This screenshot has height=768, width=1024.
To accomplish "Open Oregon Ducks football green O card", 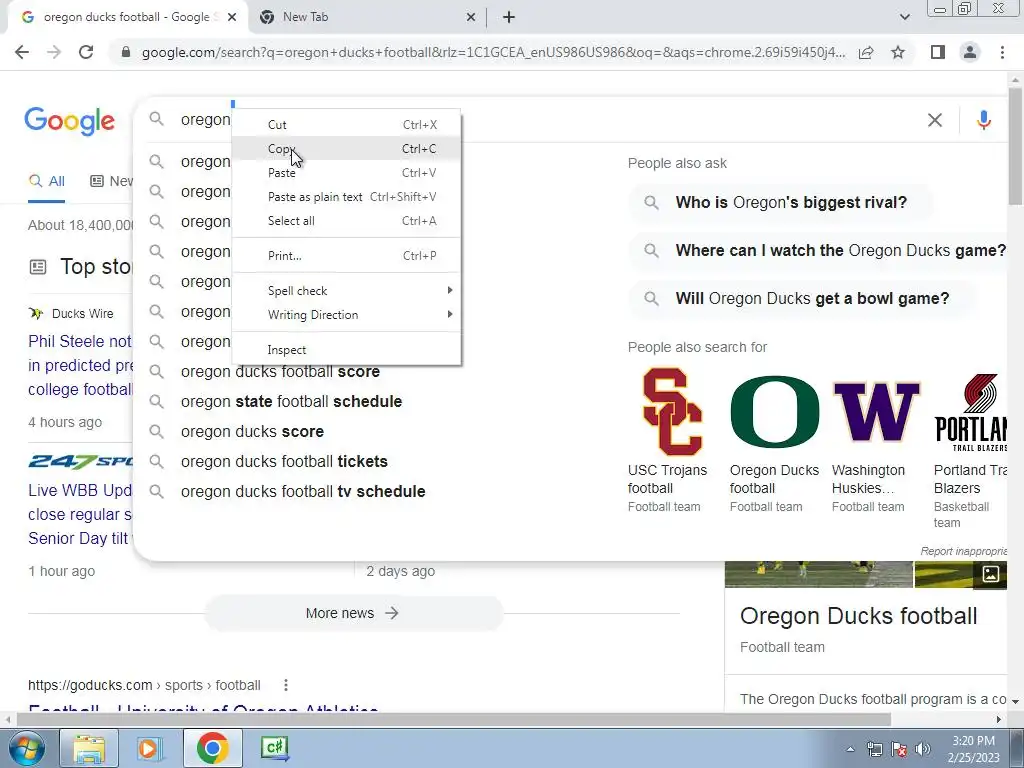I will 775,440.
